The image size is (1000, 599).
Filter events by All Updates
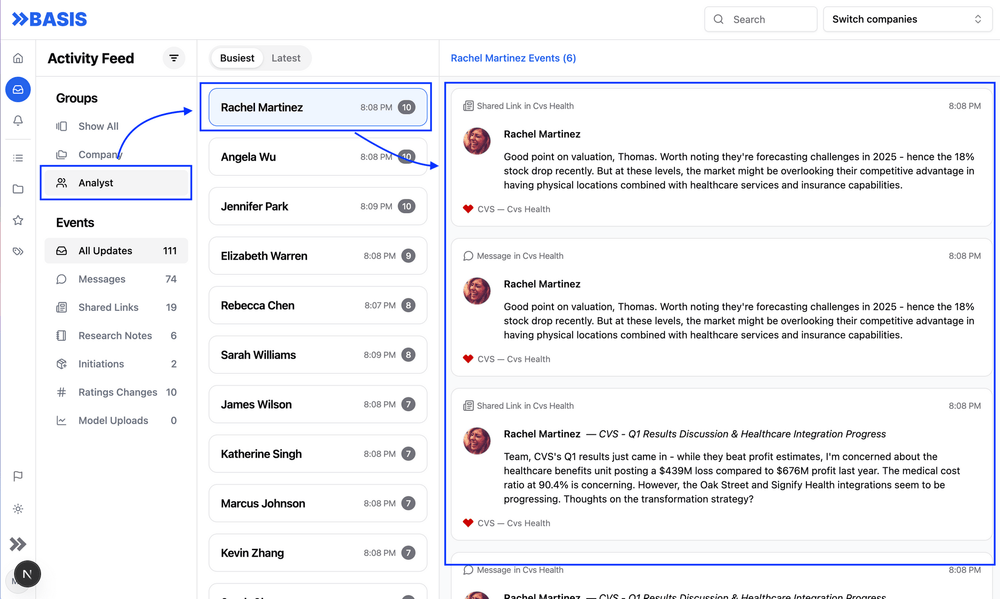coord(116,251)
